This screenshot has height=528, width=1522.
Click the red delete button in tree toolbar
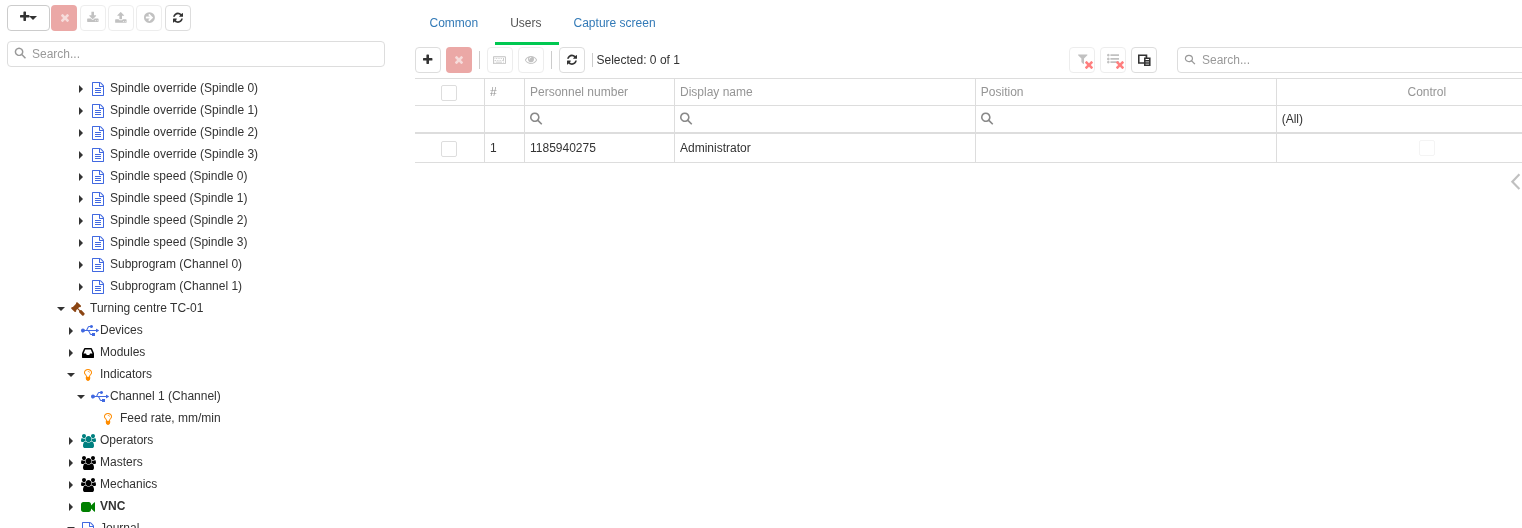point(64,18)
